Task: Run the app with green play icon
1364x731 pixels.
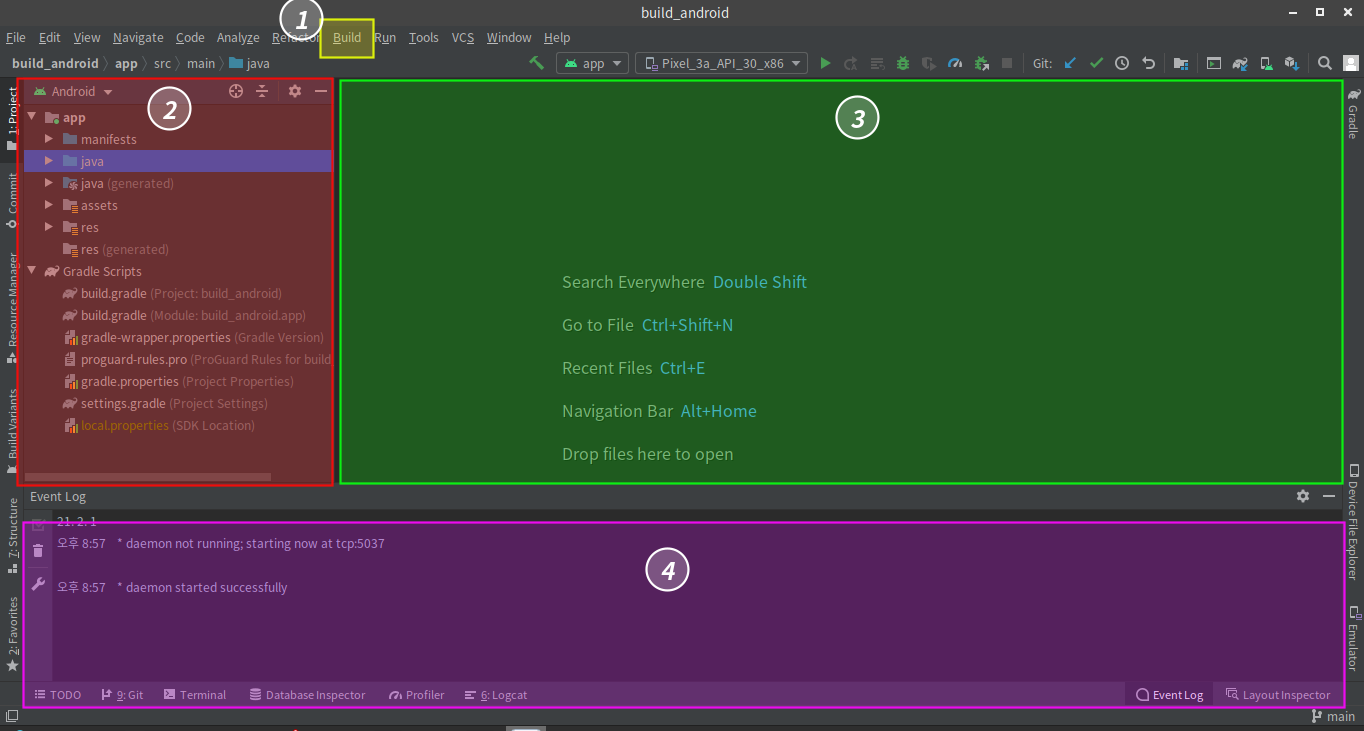Action: click(x=825, y=63)
